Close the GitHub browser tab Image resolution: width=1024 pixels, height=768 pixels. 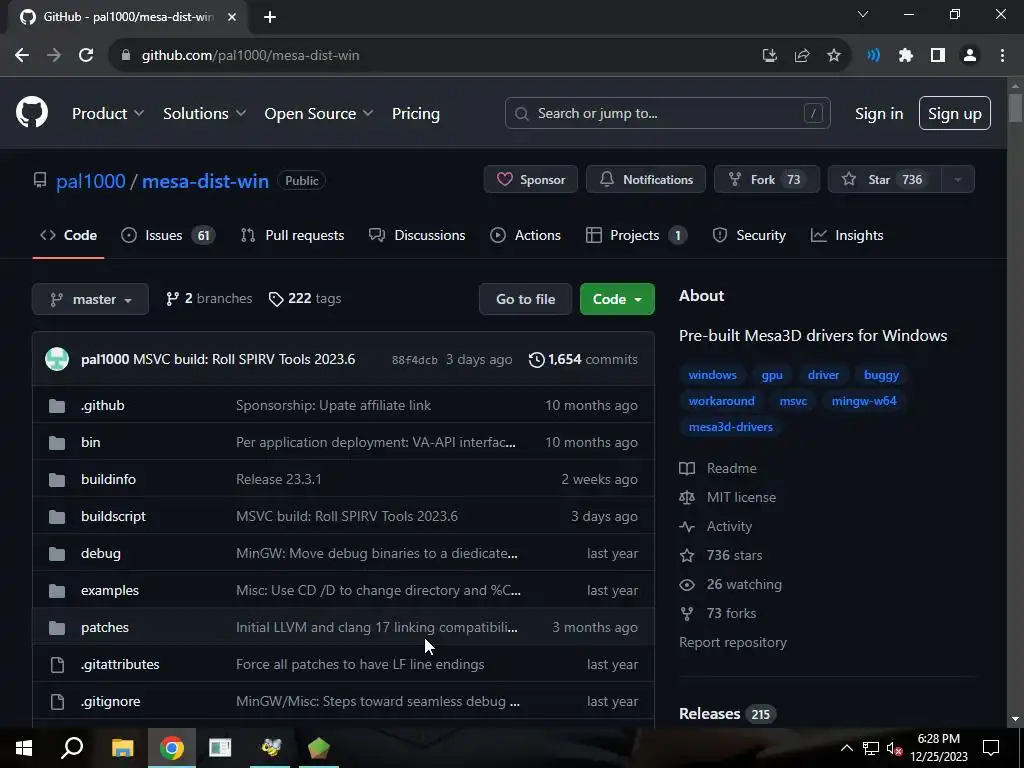tap(232, 17)
